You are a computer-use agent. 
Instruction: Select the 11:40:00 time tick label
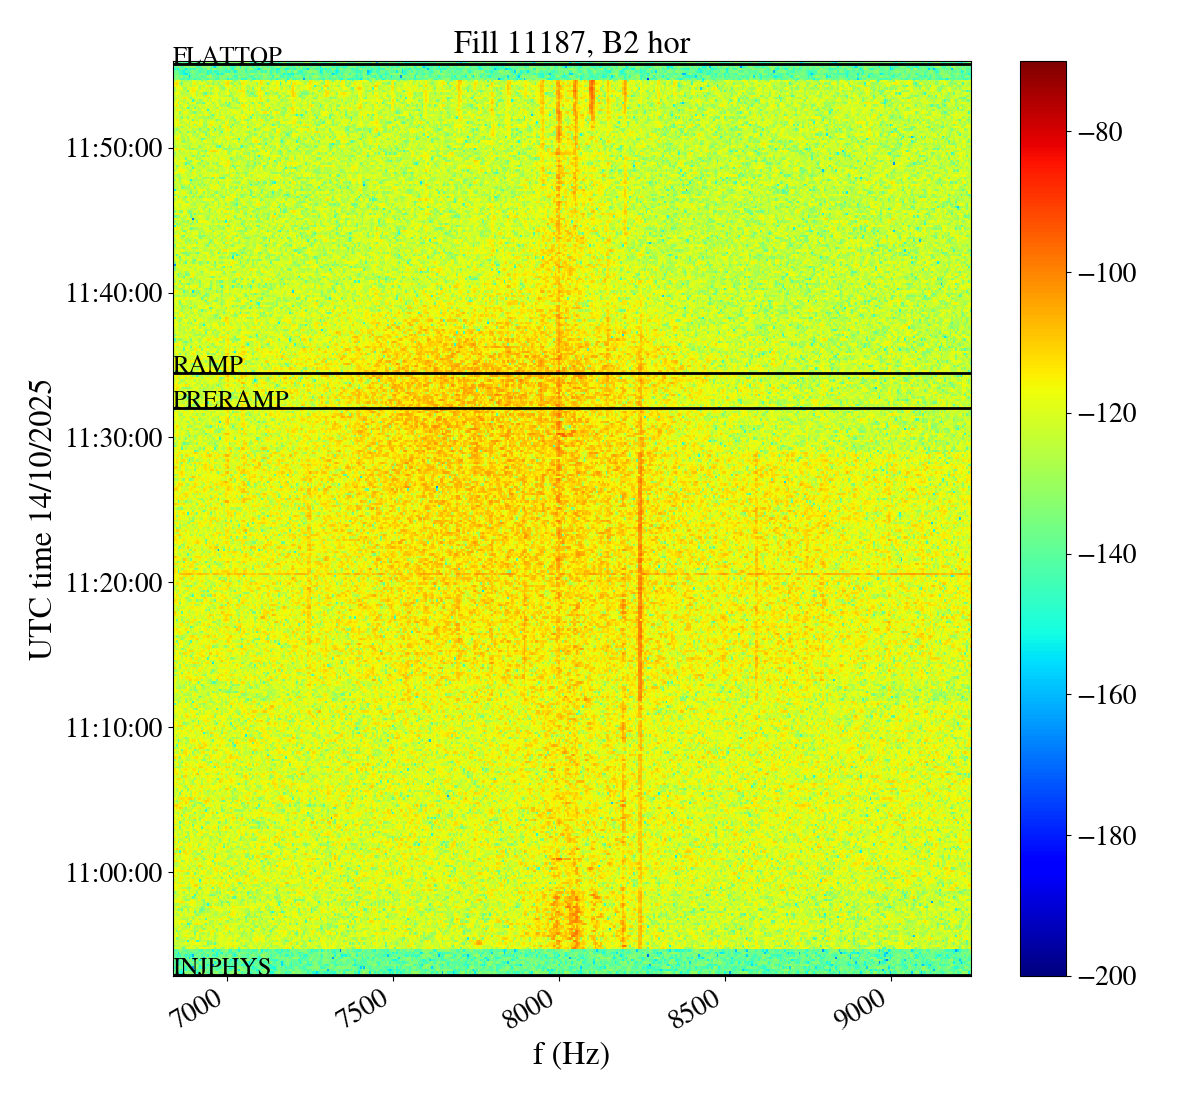click(x=114, y=294)
